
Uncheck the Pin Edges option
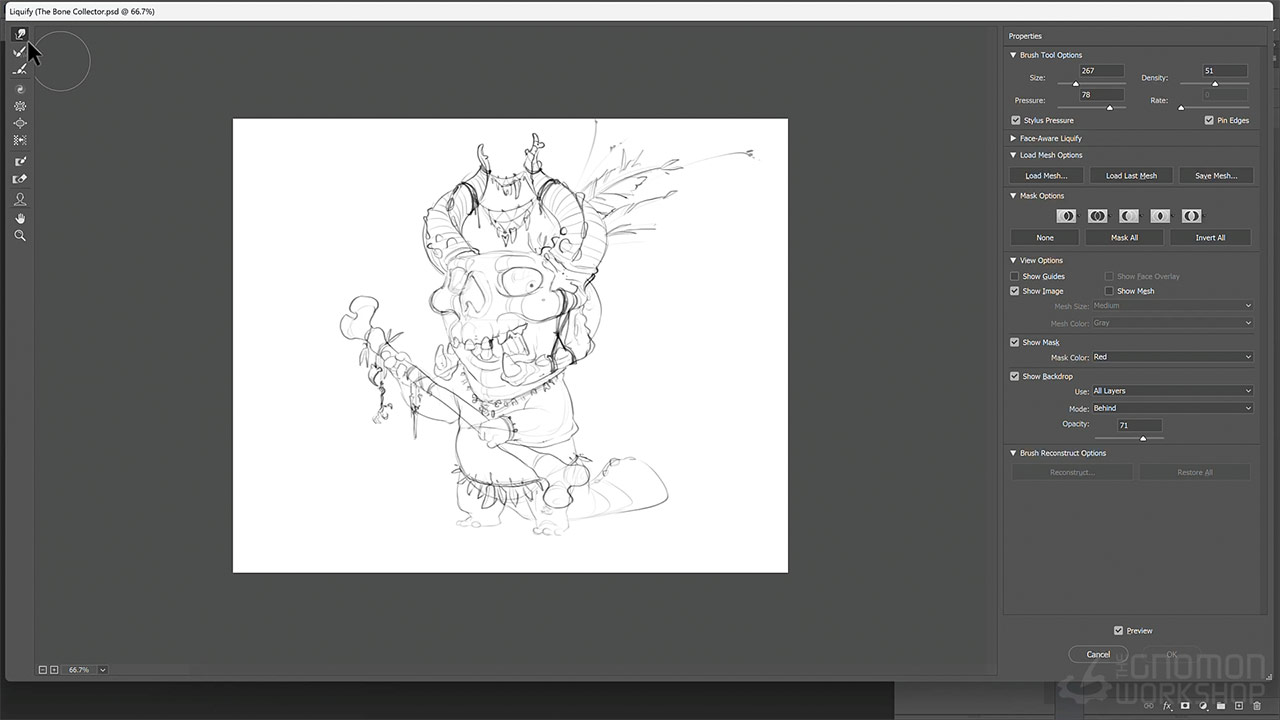(x=1209, y=120)
